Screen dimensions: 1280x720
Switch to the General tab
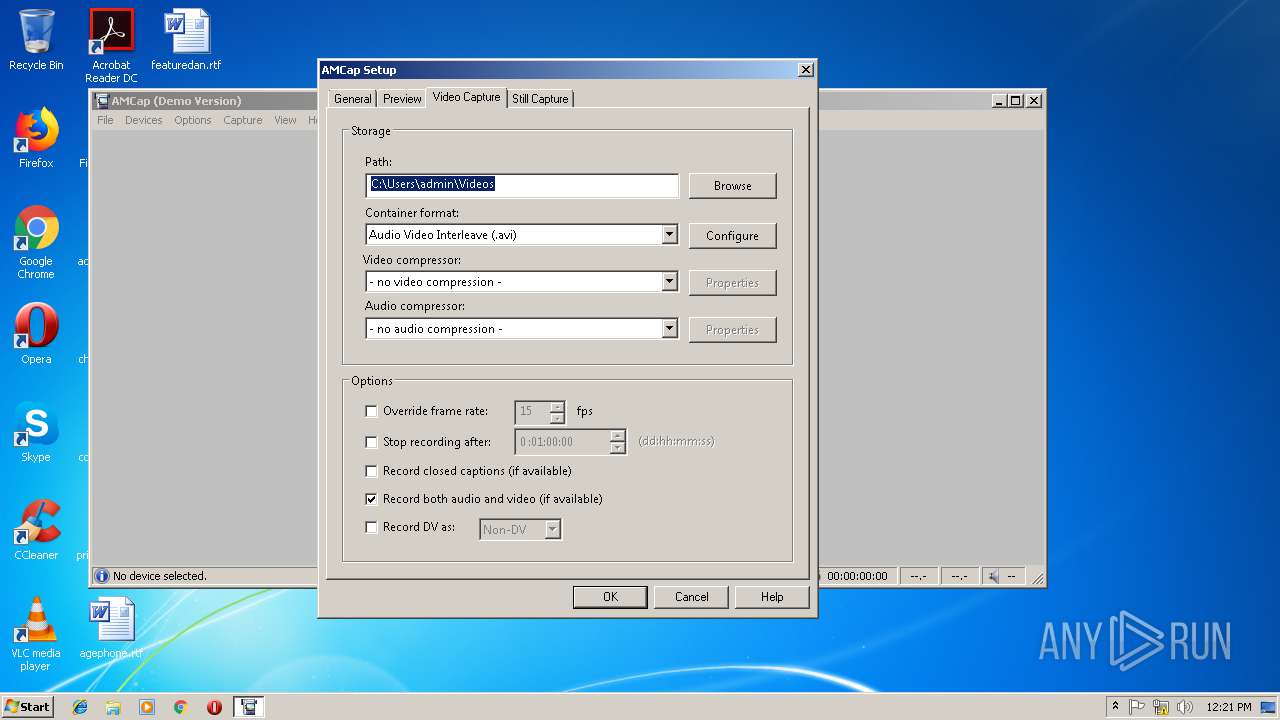pyautogui.click(x=353, y=99)
